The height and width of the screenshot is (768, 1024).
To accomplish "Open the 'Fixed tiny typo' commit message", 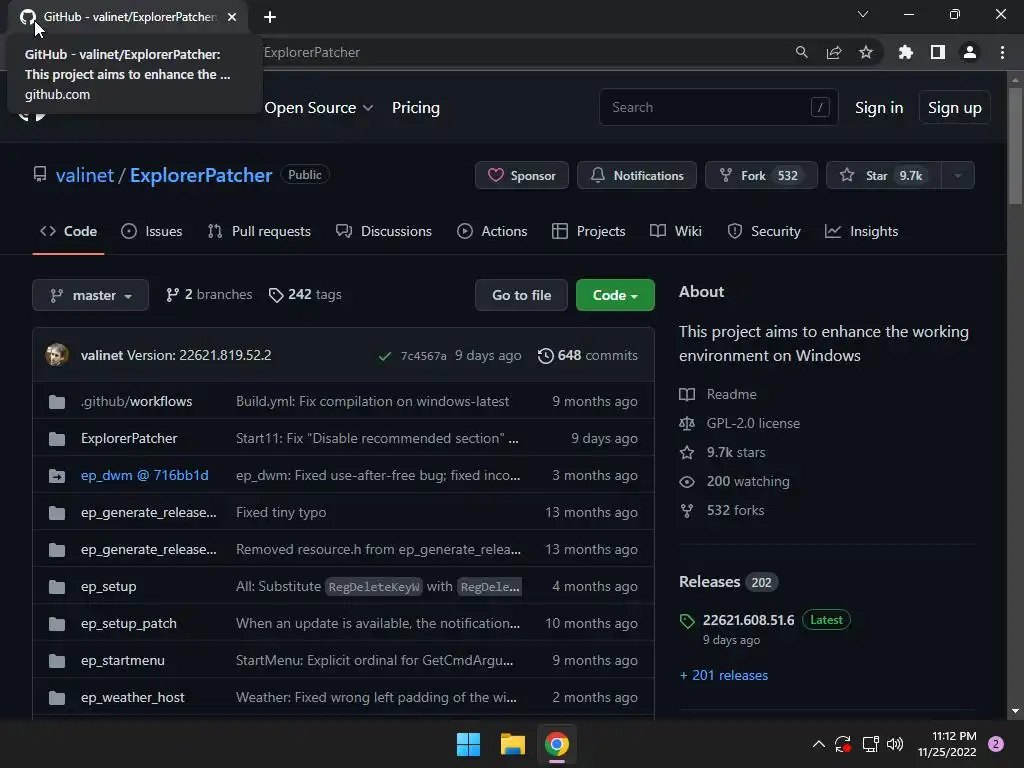I will coord(281,513).
